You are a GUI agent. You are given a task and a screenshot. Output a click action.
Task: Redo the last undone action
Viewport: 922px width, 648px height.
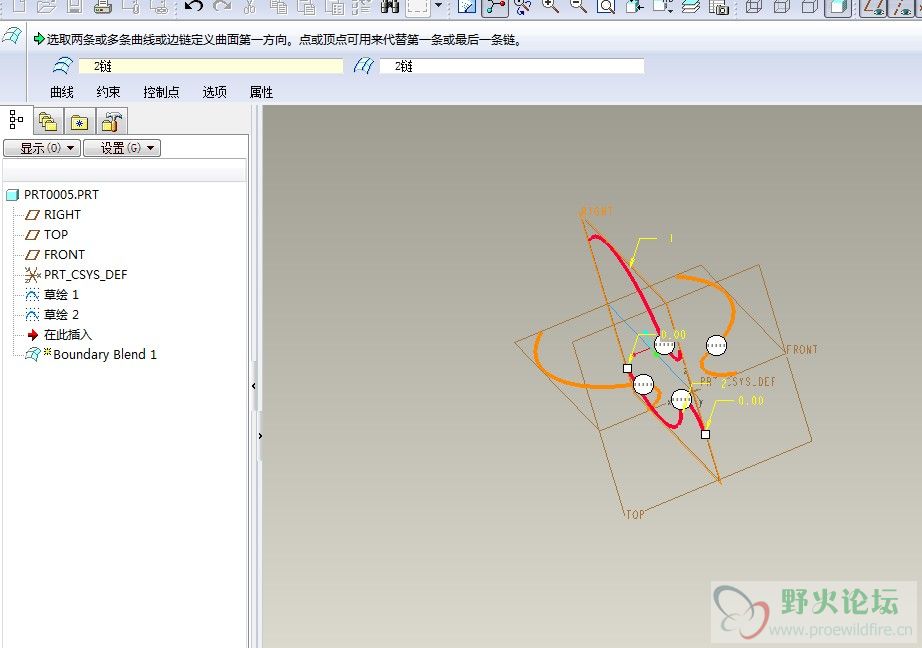coord(222,6)
